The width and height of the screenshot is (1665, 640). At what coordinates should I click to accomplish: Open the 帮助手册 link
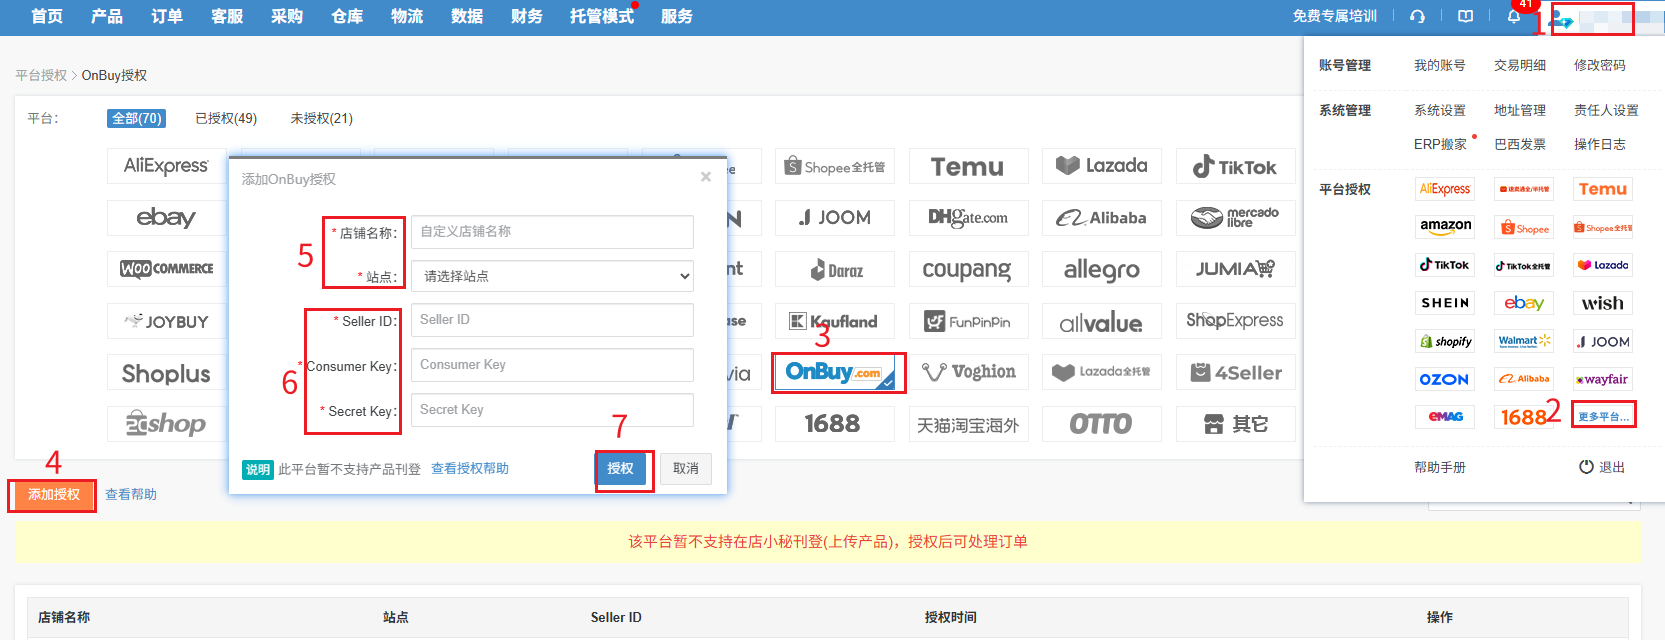coord(1440,467)
